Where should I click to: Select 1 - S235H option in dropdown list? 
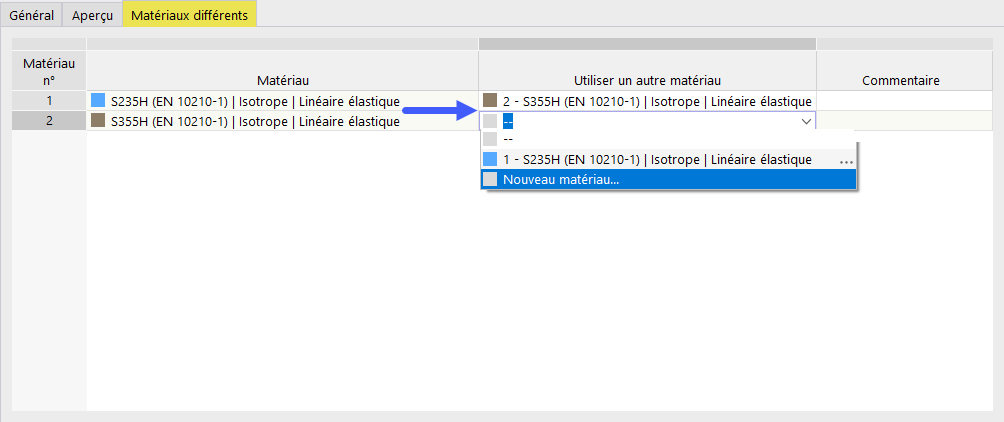tap(668, 159)
